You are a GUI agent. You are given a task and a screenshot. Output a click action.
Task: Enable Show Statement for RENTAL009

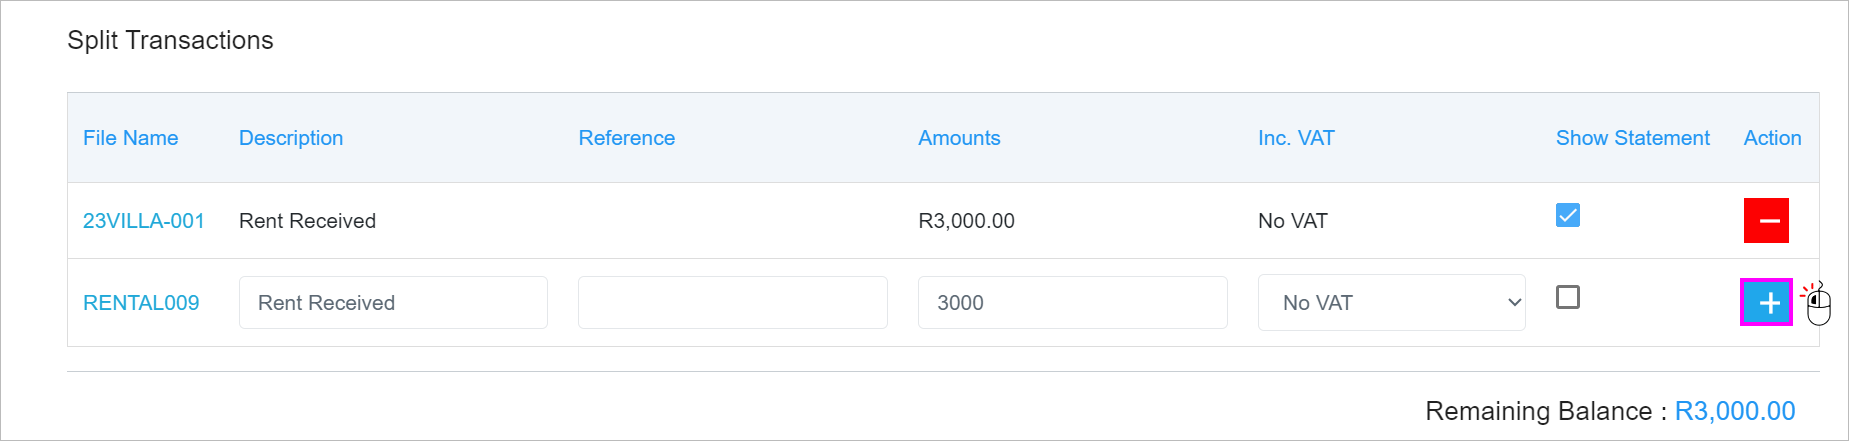click(x=1568, y=297)
